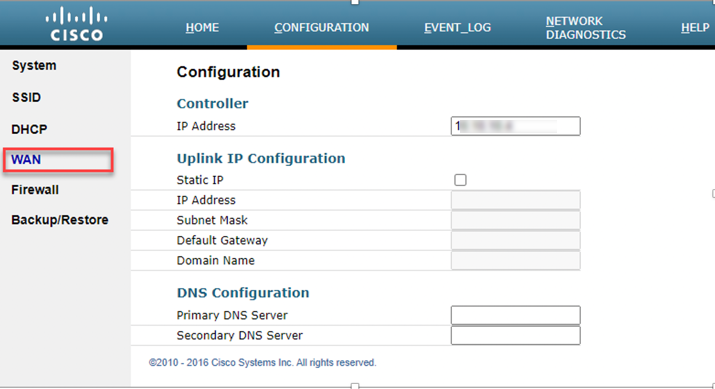Open DHCP settings in the sidebar
The height and width of the screenshot is (389, 715).
29,129
